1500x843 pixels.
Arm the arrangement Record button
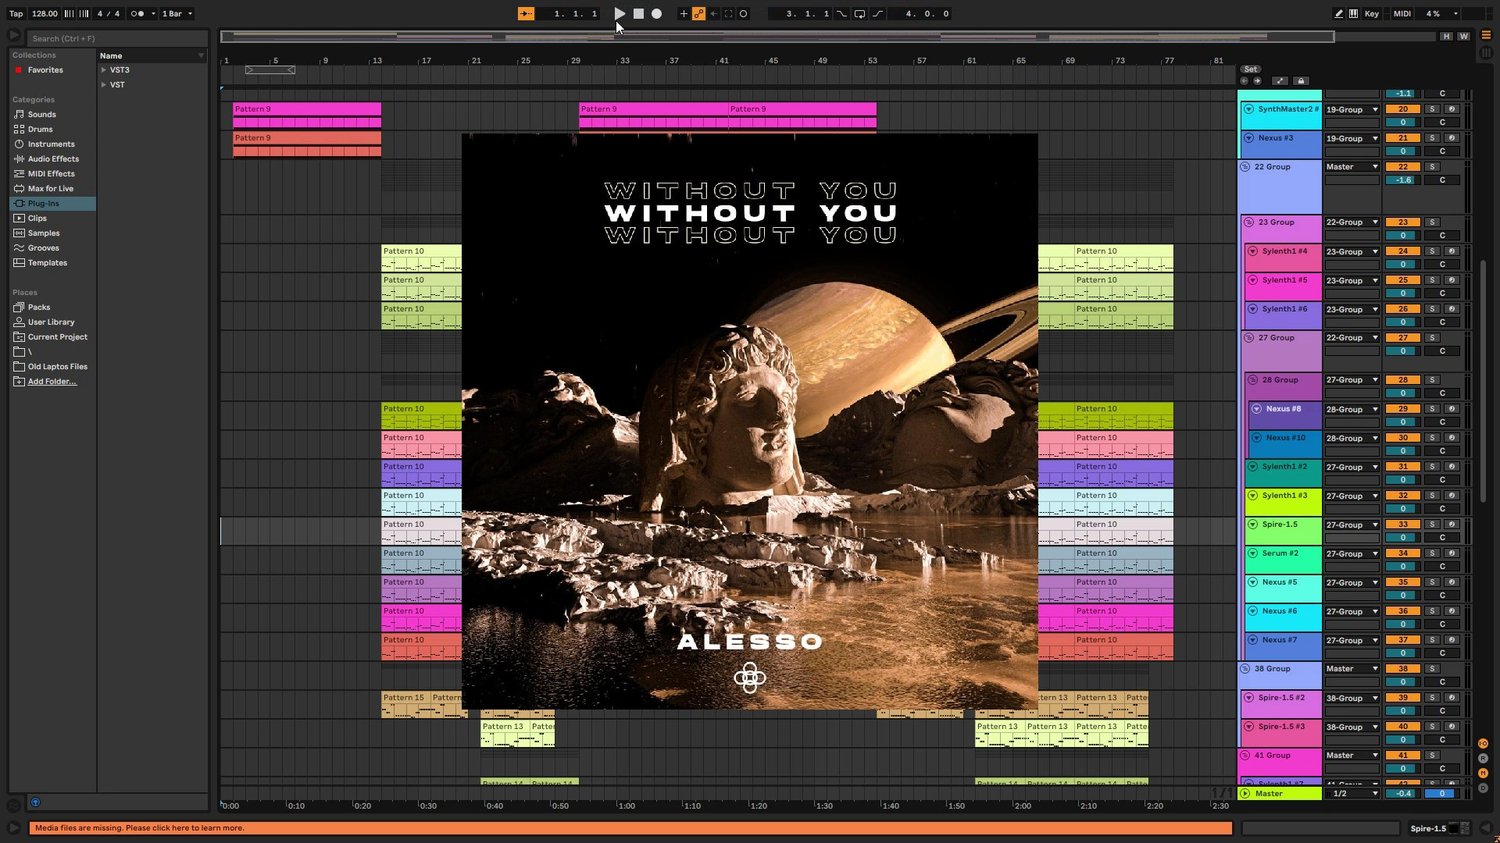(656, 14)
